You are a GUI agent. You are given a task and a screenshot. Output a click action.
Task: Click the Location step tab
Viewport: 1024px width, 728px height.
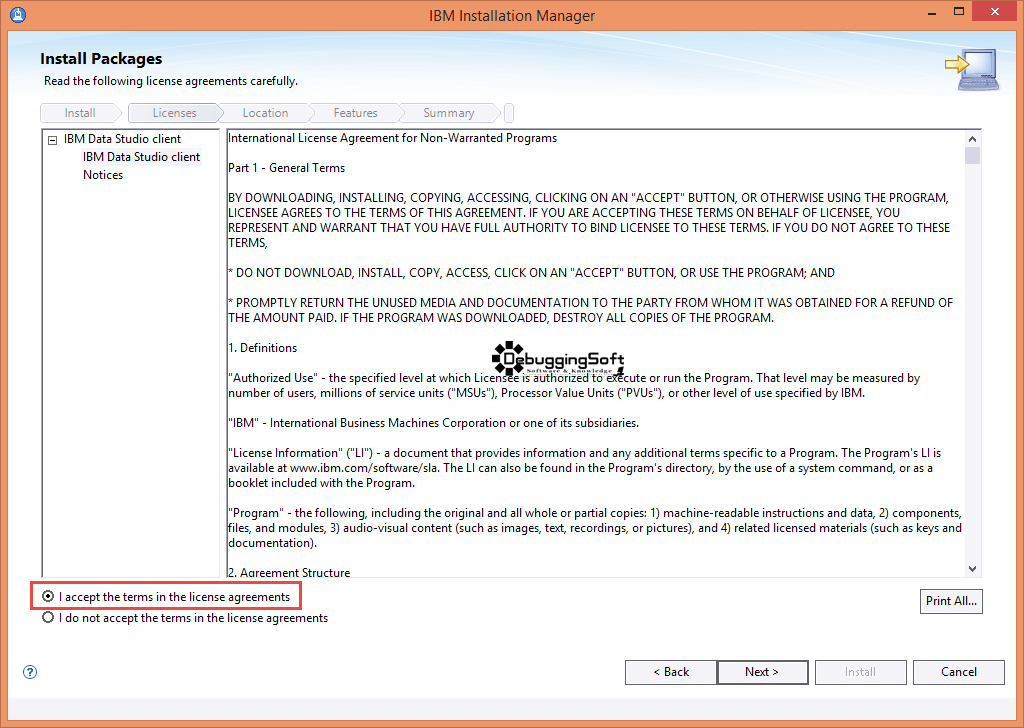[265, 113]
